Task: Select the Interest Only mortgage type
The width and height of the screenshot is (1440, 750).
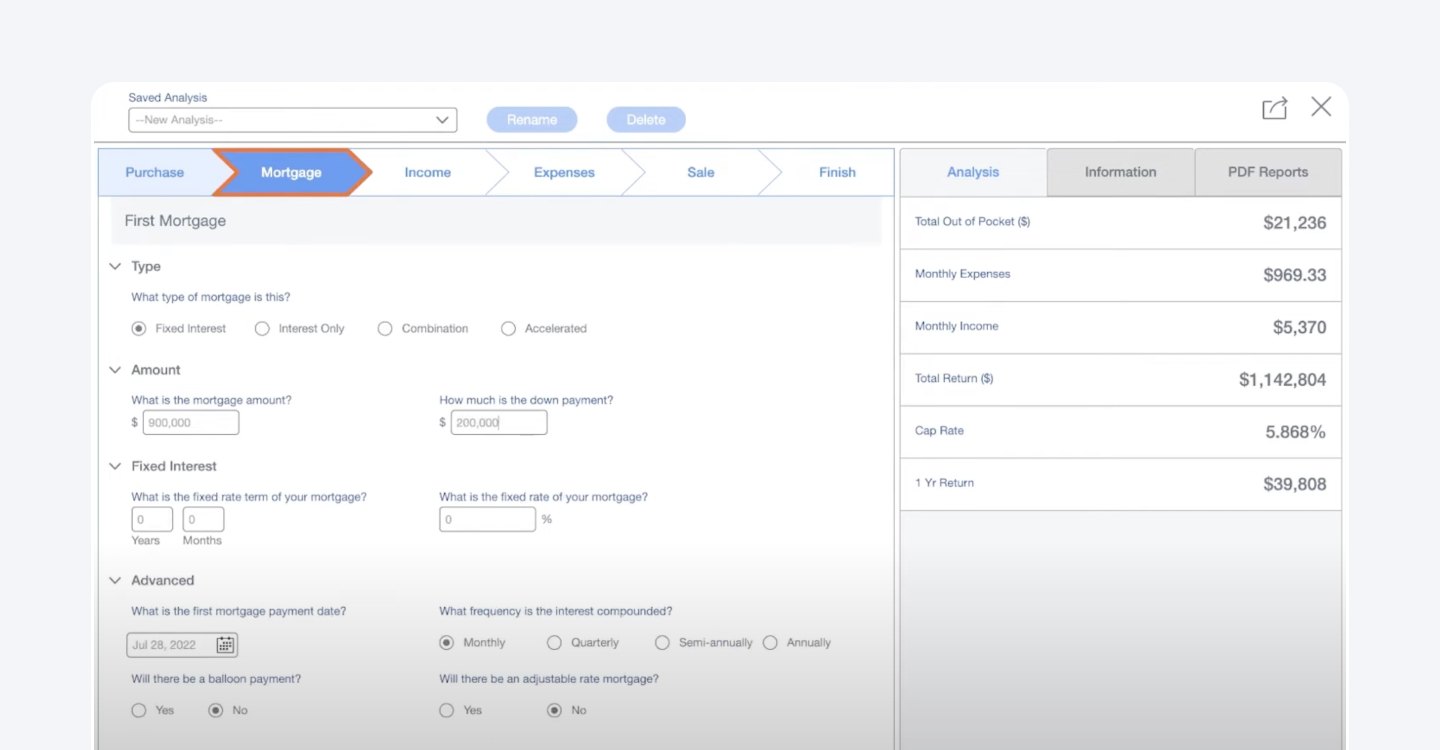Action: 262,328
